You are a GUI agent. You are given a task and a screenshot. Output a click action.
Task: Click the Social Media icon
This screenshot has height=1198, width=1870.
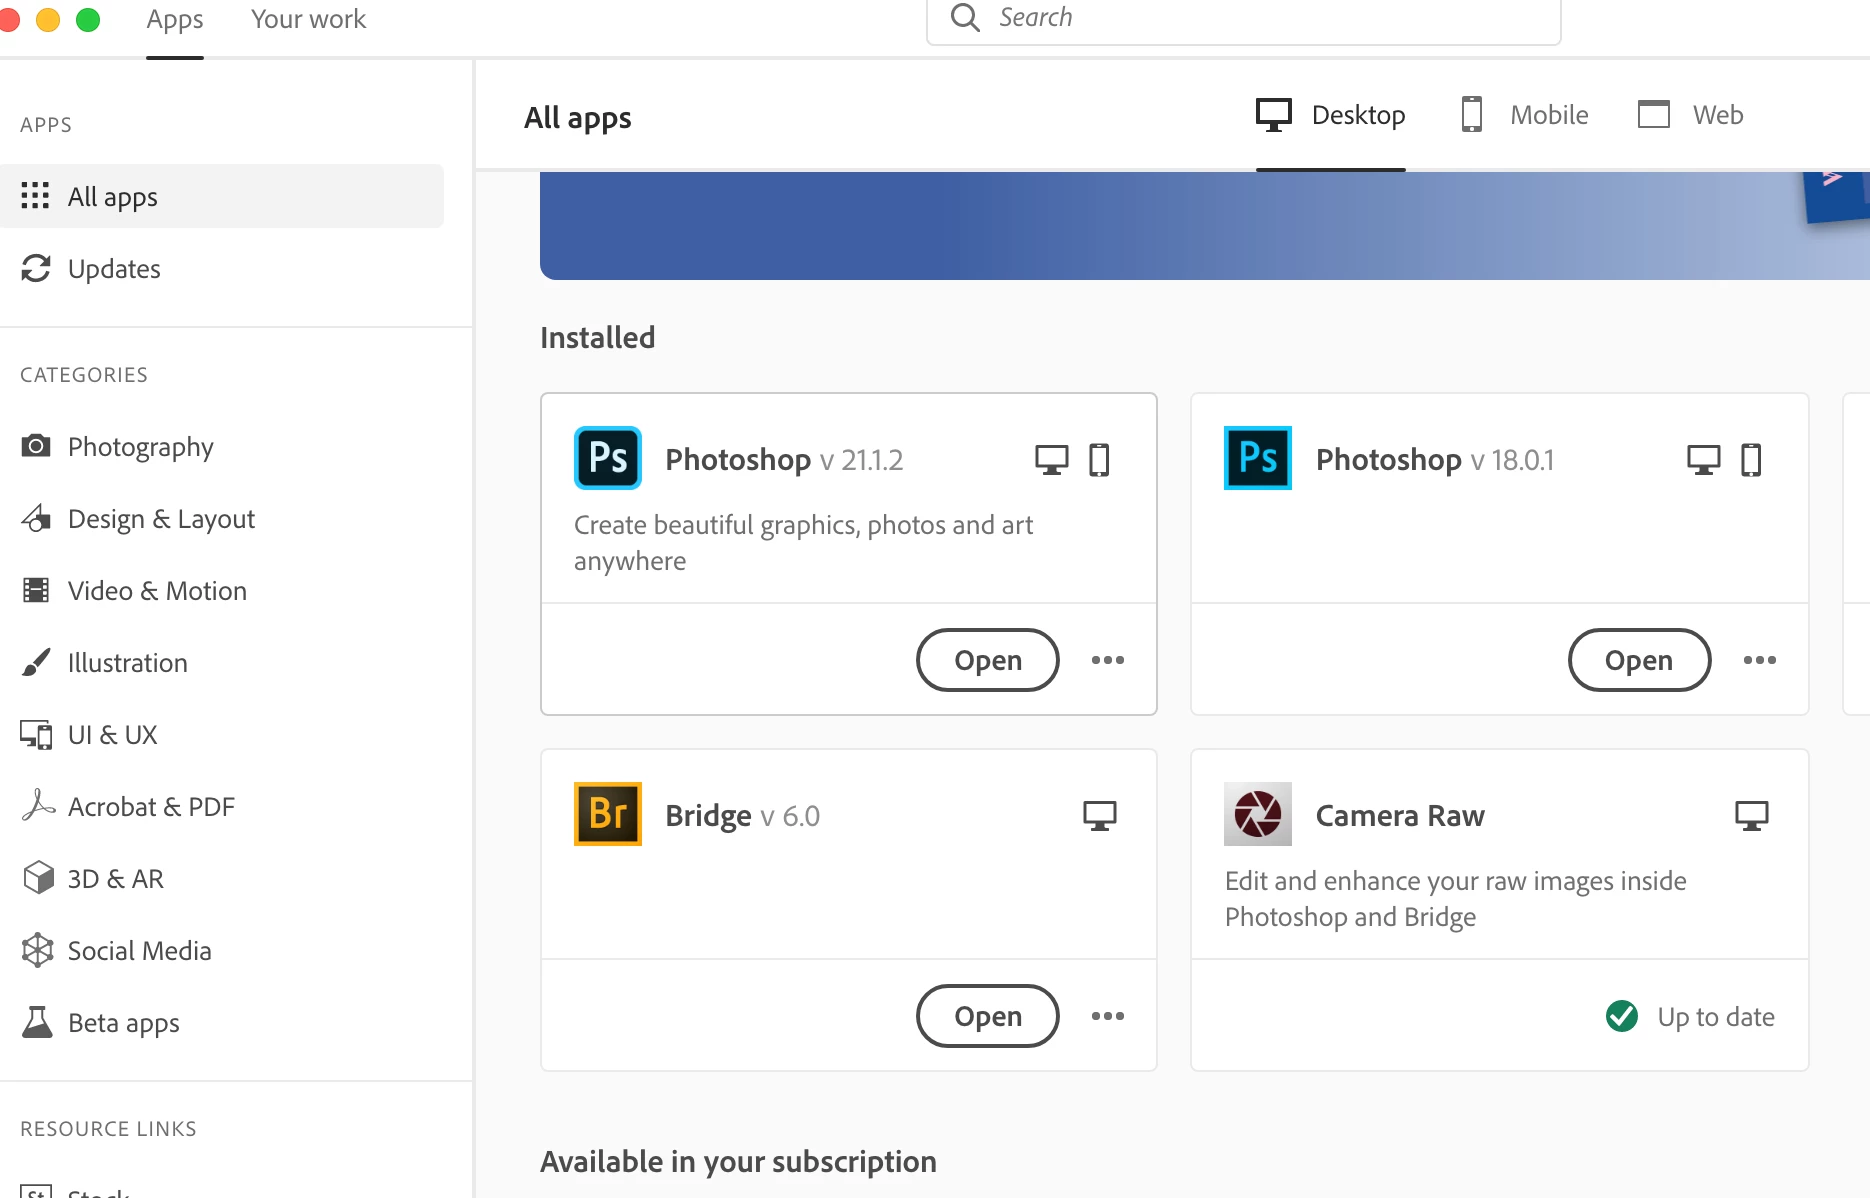37,950
